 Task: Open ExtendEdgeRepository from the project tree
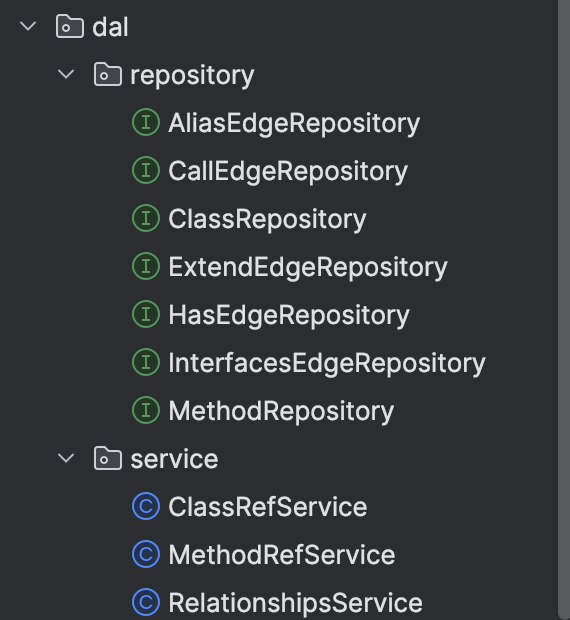[308, 267]
